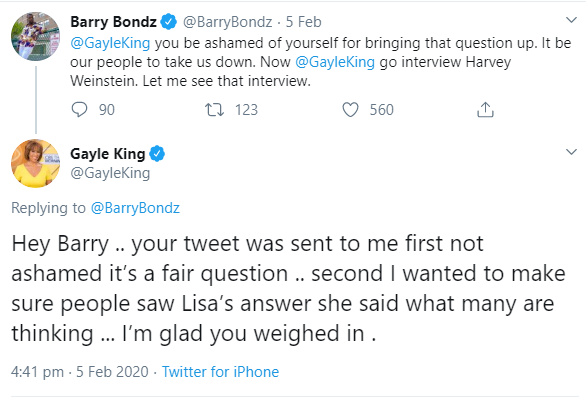Like Barry Bondz's tweet with heart icon
The width and height of the screenshot is (586, 397).
tap(350, 110)
